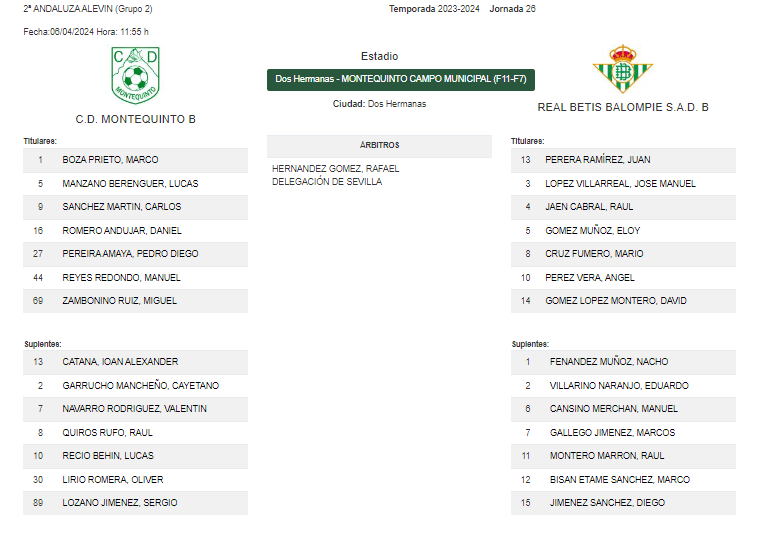763x542 pixels.
Task: Click the Real Betis Balompie crest
Action: (x=622, y=69)
